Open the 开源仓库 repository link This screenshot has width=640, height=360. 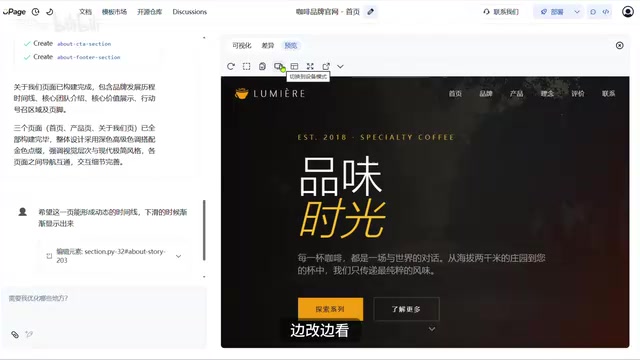pos(149,12)
